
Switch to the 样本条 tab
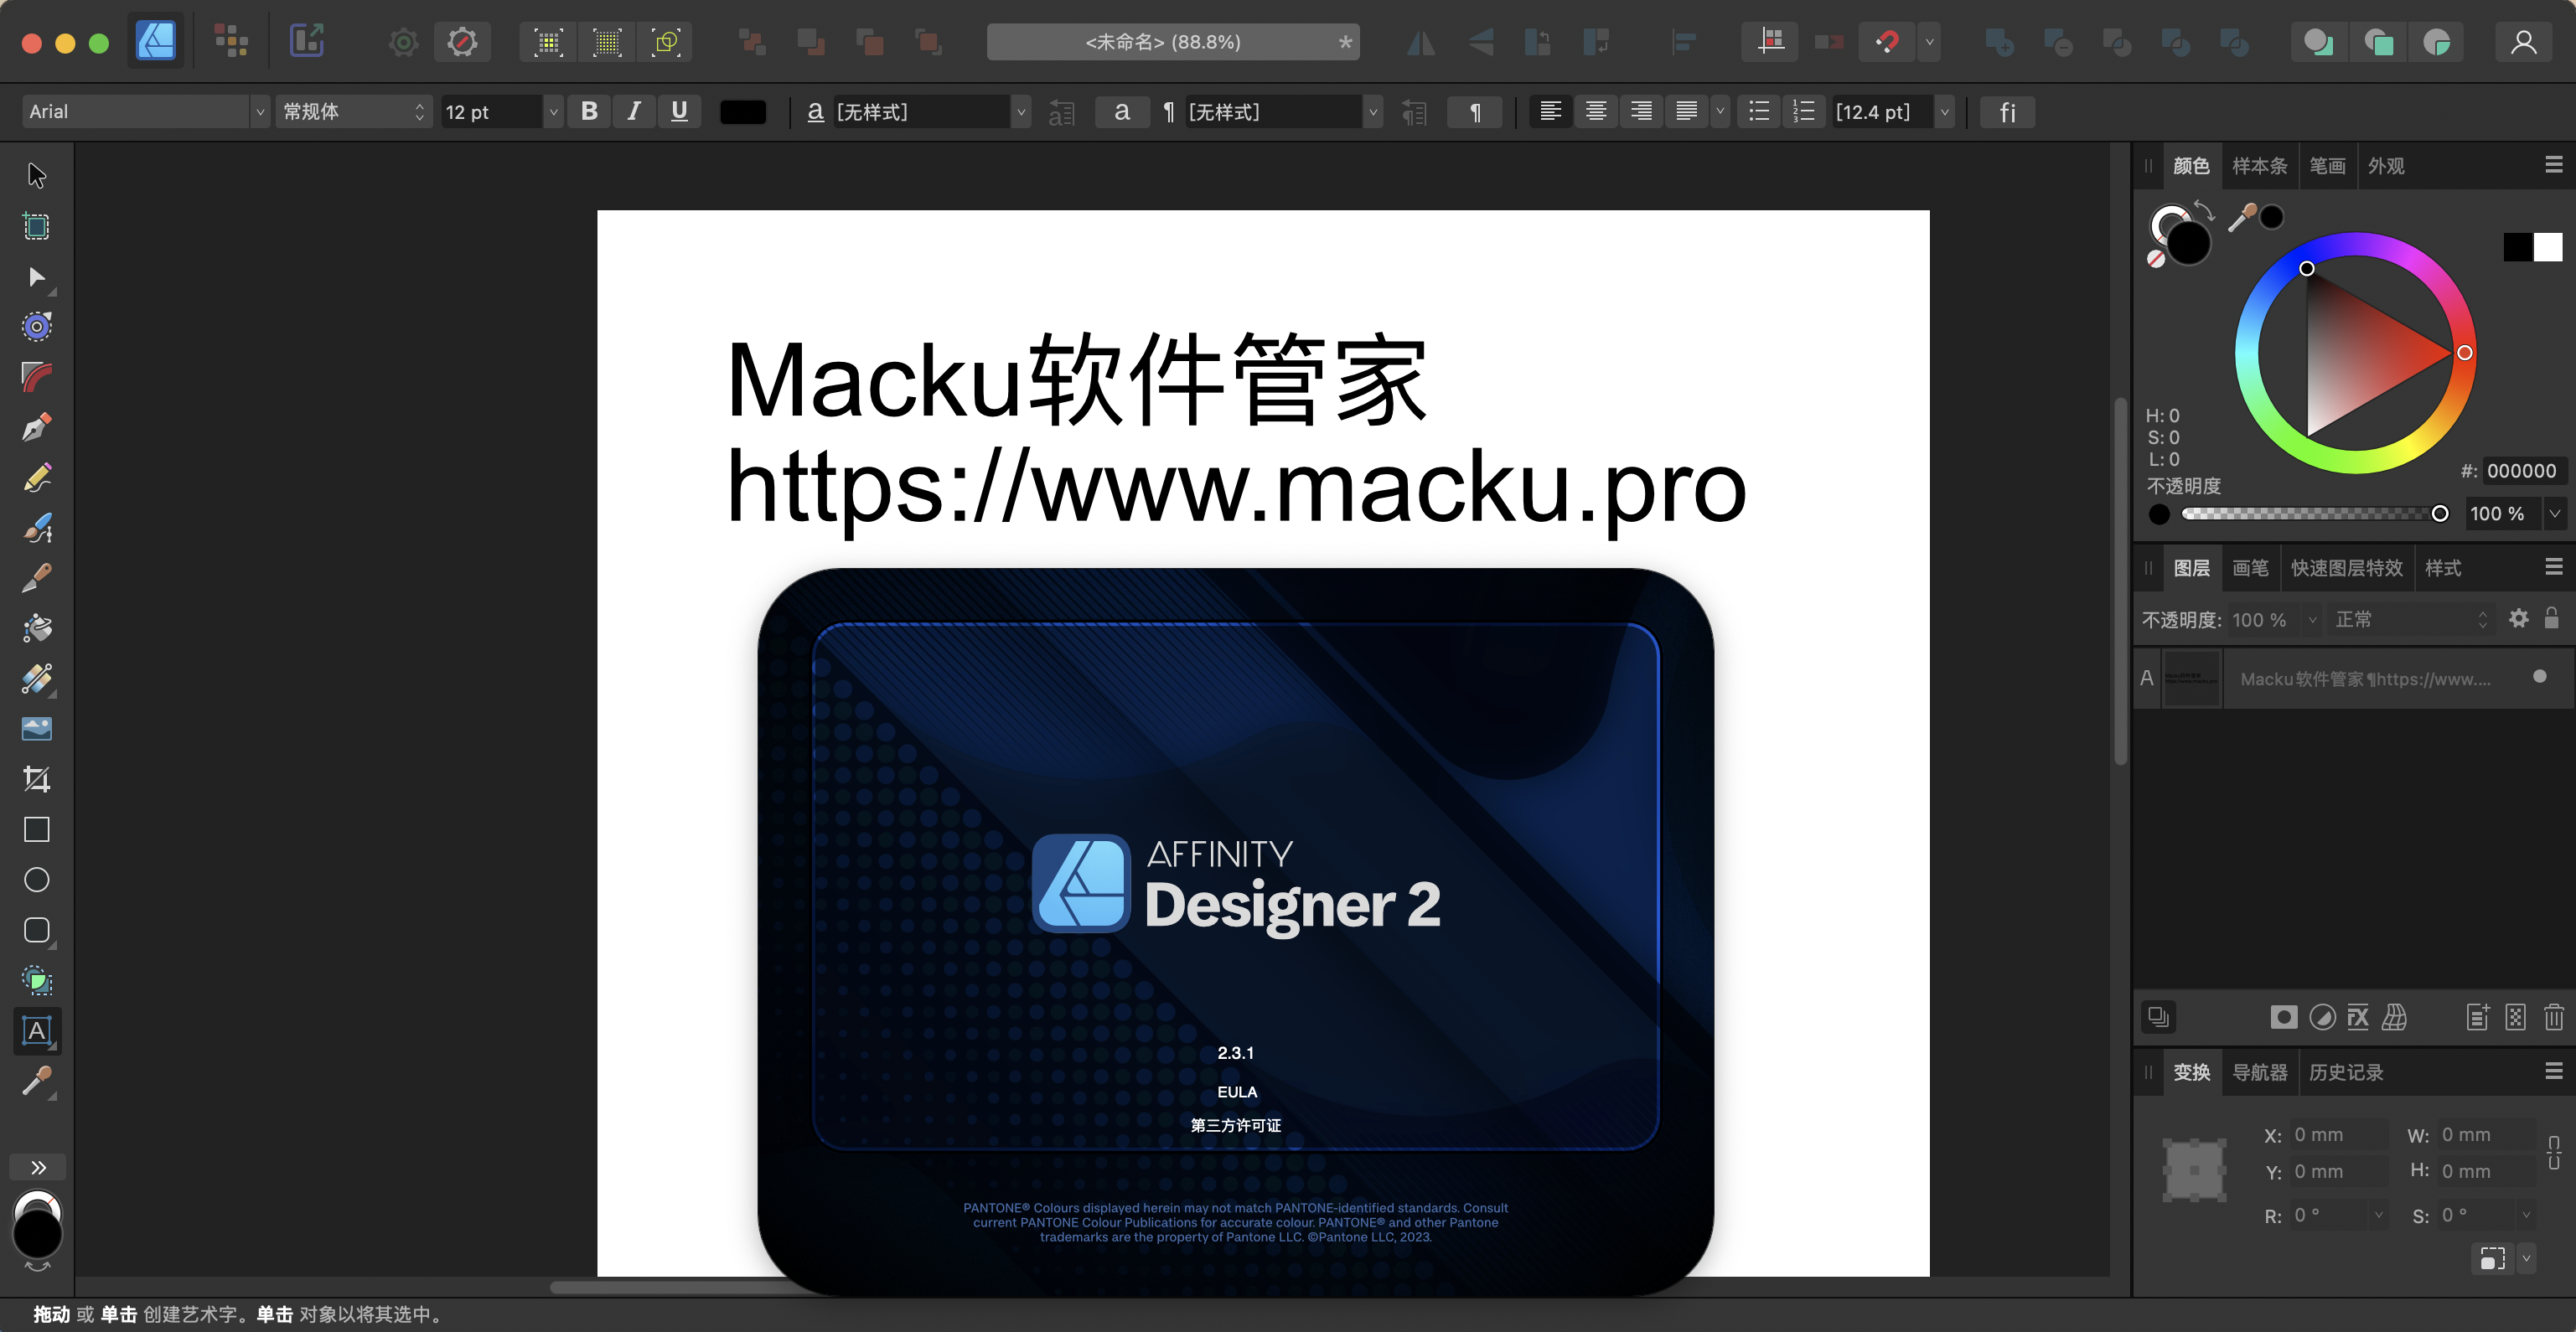[2259, 166]
